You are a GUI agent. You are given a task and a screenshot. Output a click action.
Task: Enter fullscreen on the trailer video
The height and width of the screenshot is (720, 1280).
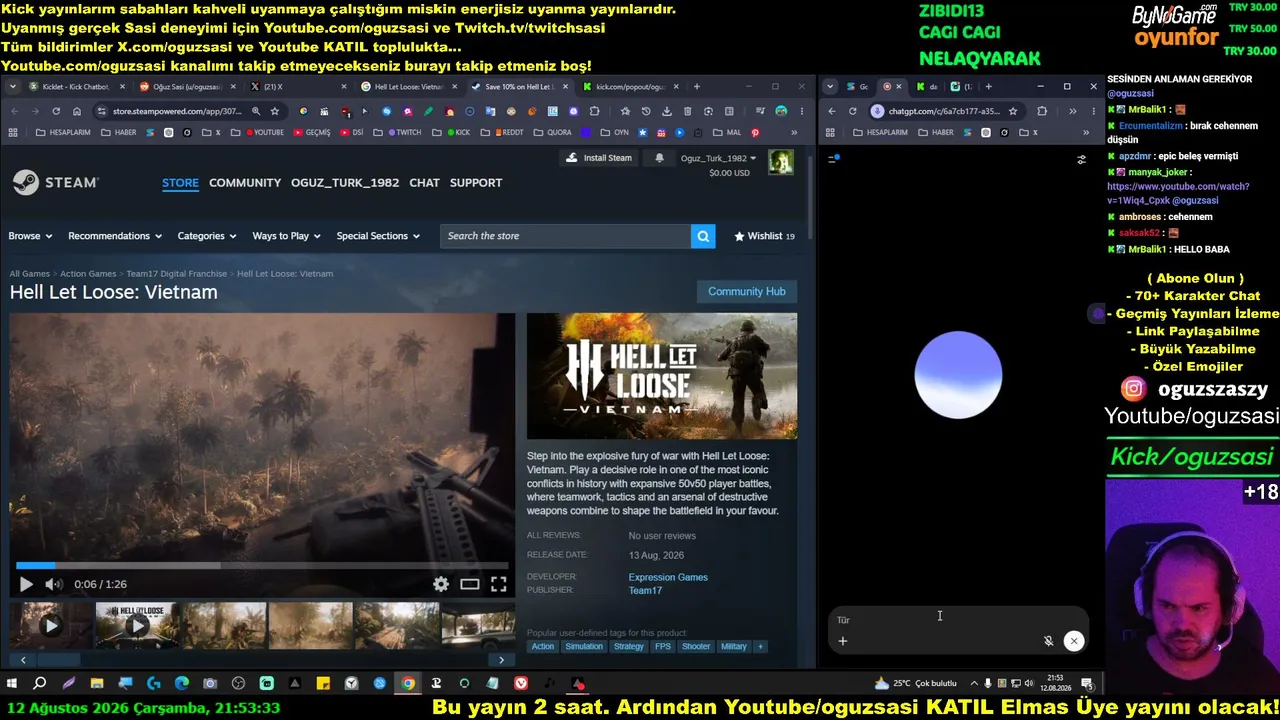[x=499, y=584]
